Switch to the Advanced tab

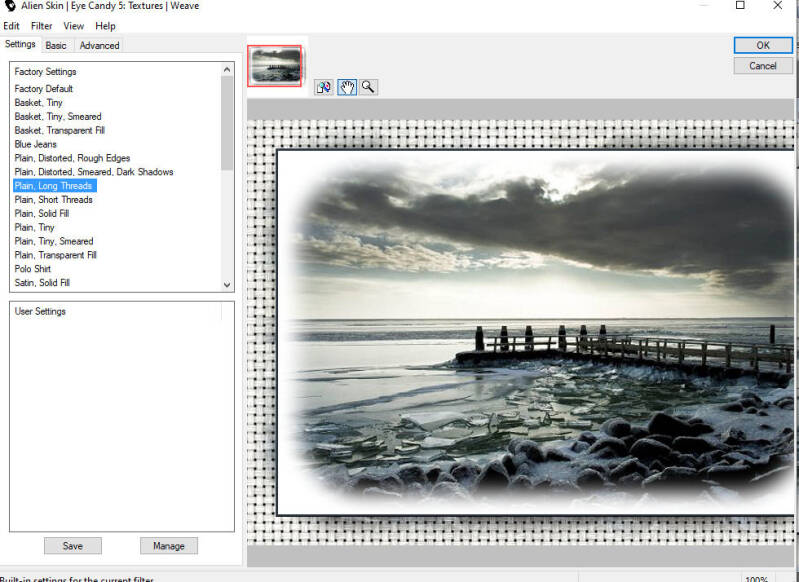click(x=99, y=45)
